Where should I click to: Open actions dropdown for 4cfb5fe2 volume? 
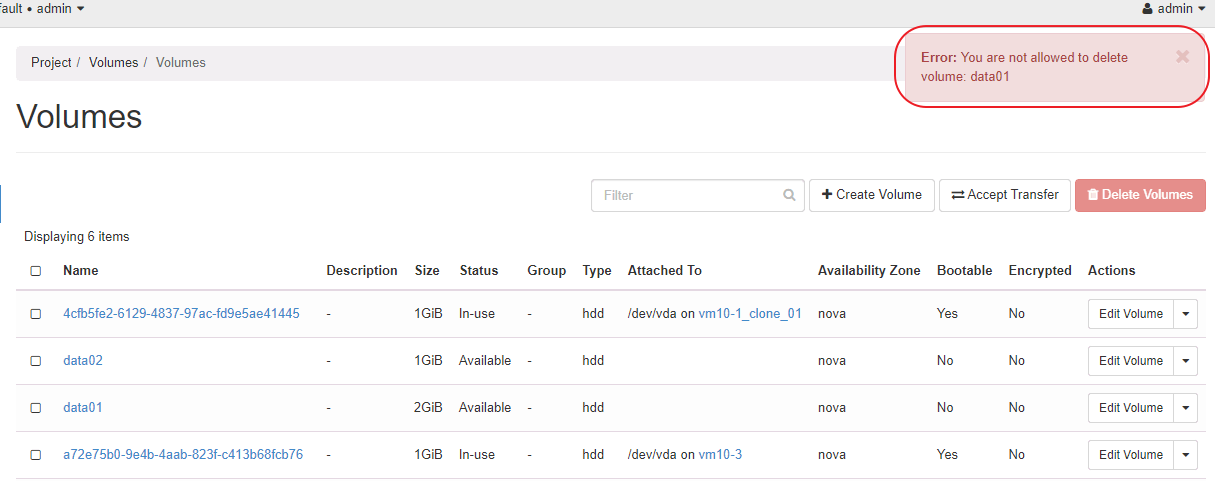[1185, 314]
